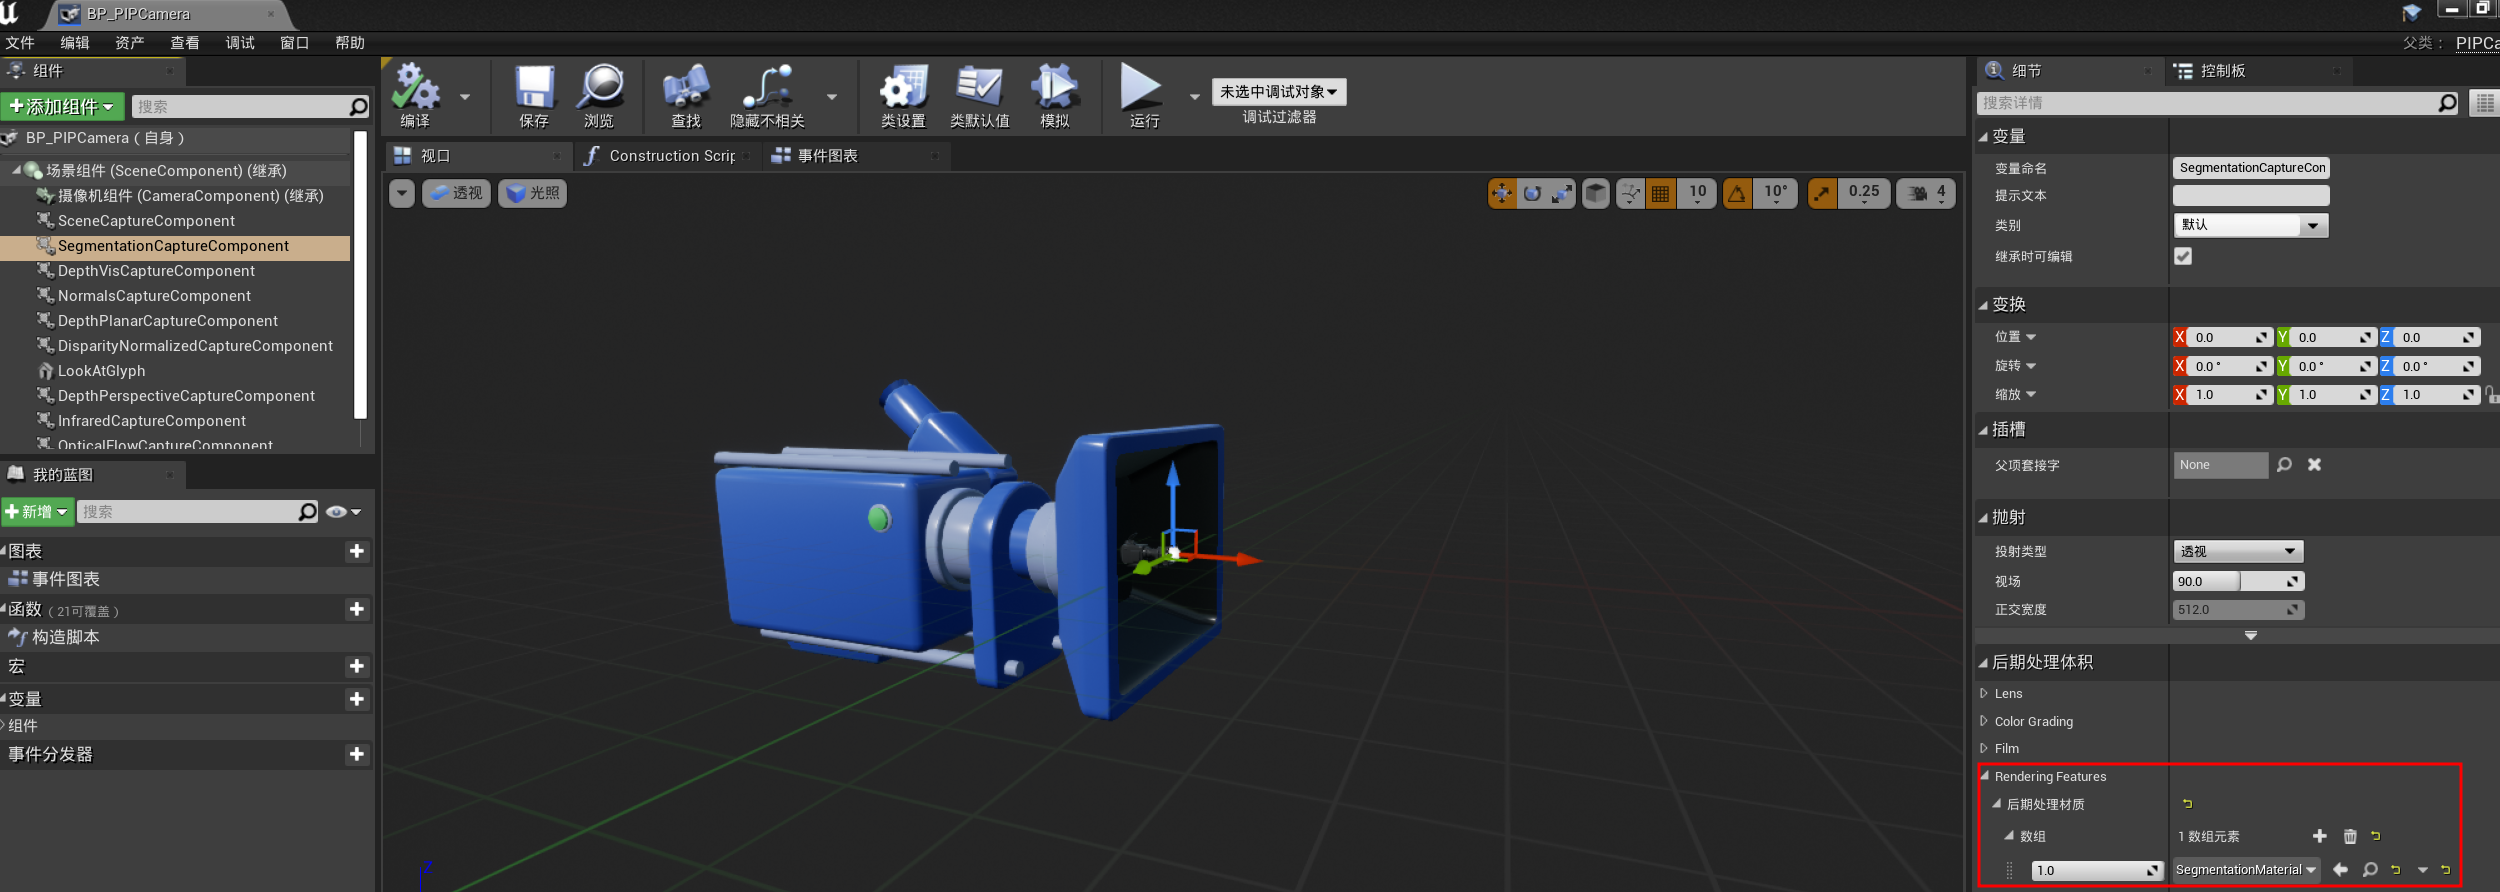Screen dimensions: 2500x892
Task: Click the Compile (编译) toolbar icon
Action: (x=415, y=90)
